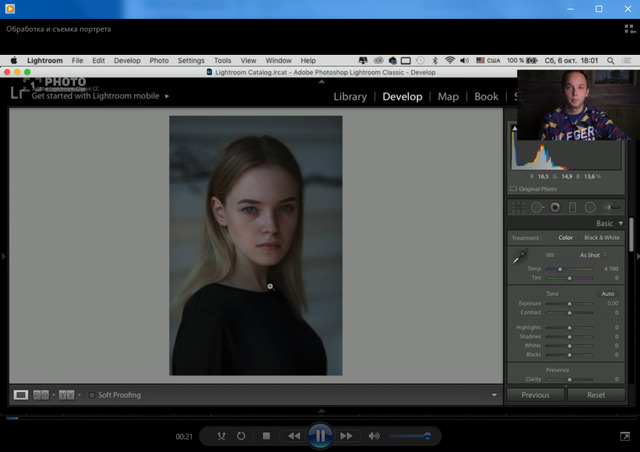Select the White Balance eyedropper tool
This screenshot has height=452, width=640.
(x=518, y=258)
